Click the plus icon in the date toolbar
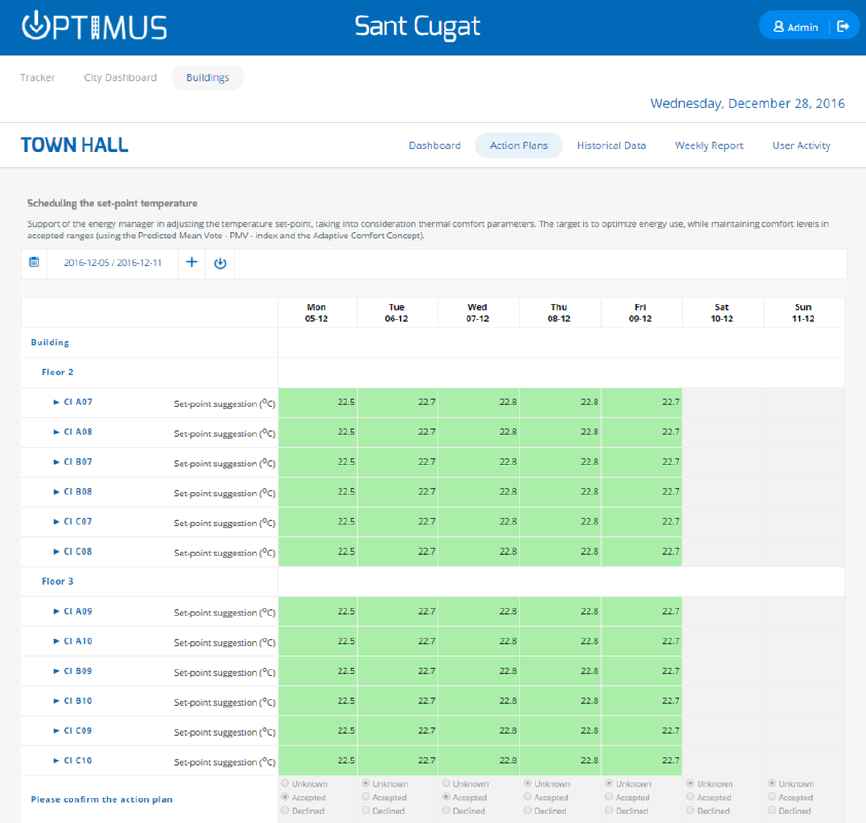866x823 pixels. (x=192, y=263)
